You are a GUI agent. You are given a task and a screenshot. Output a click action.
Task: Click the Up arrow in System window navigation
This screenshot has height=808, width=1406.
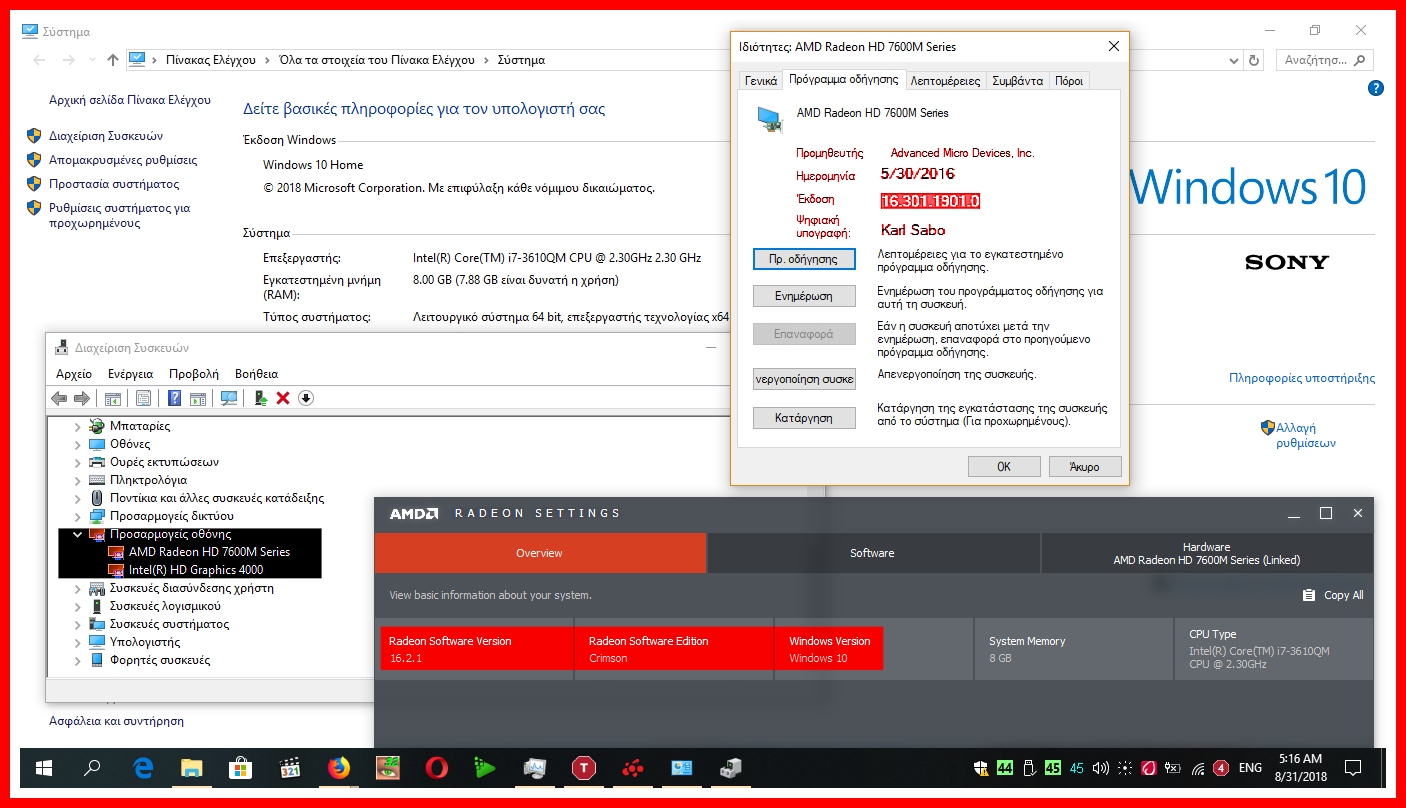[113, 60]
